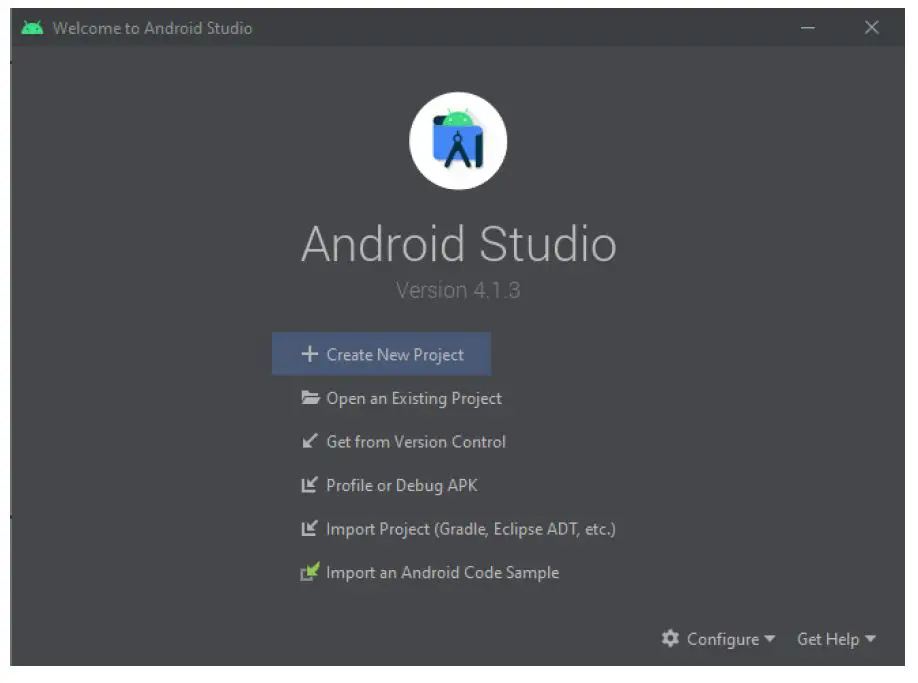The image size is (918, 683).
Task: Click the arrow icon beside Get from Version Control
Action: 309,441
